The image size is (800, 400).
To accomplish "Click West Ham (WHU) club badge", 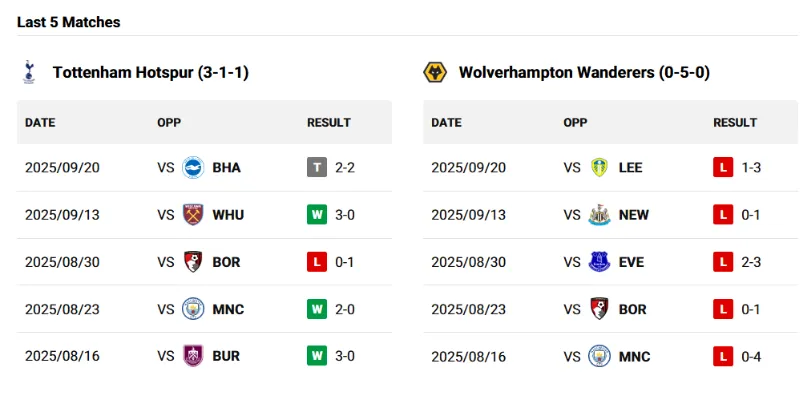I will click(x=194, y=215).
